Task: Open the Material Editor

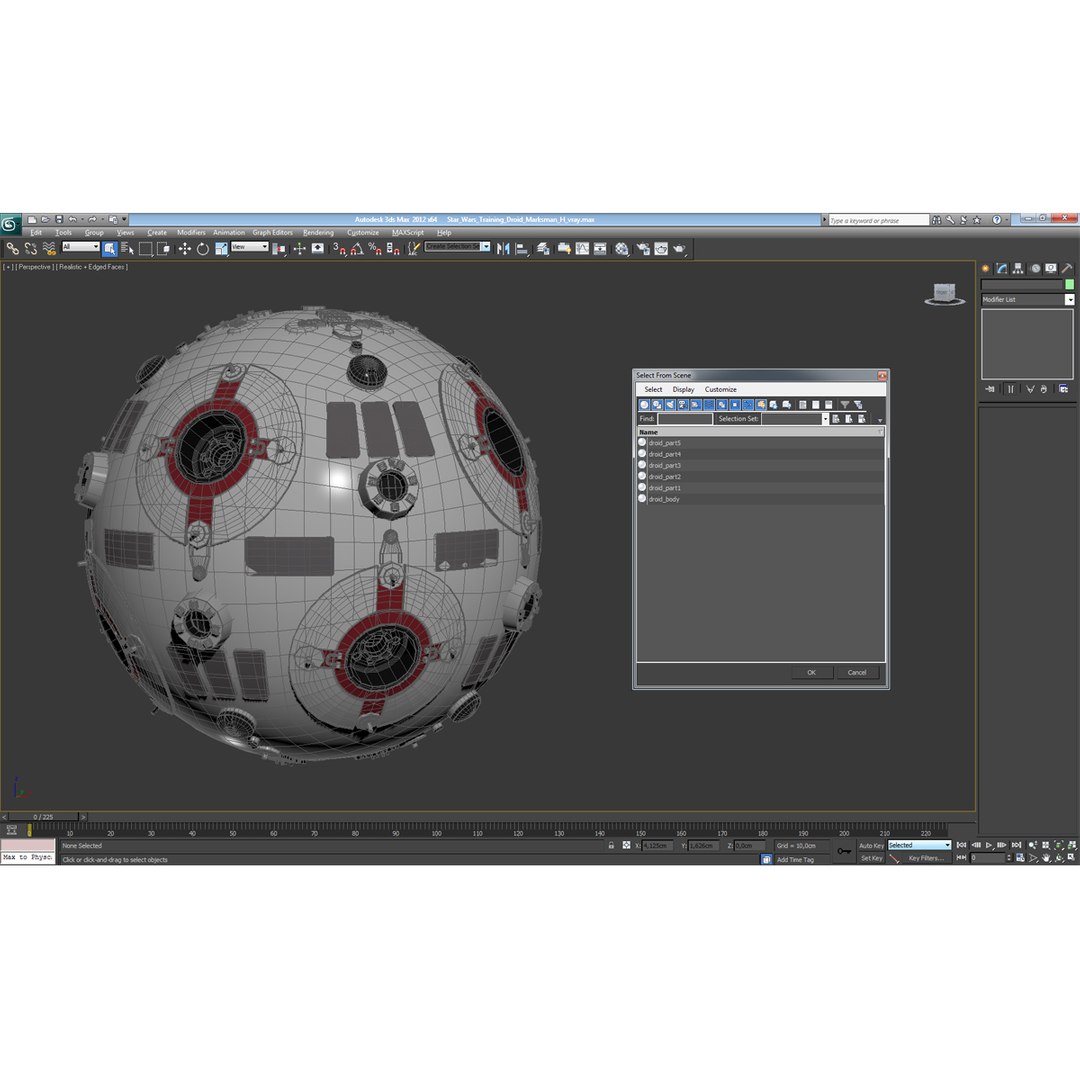Action: point(622,249)
